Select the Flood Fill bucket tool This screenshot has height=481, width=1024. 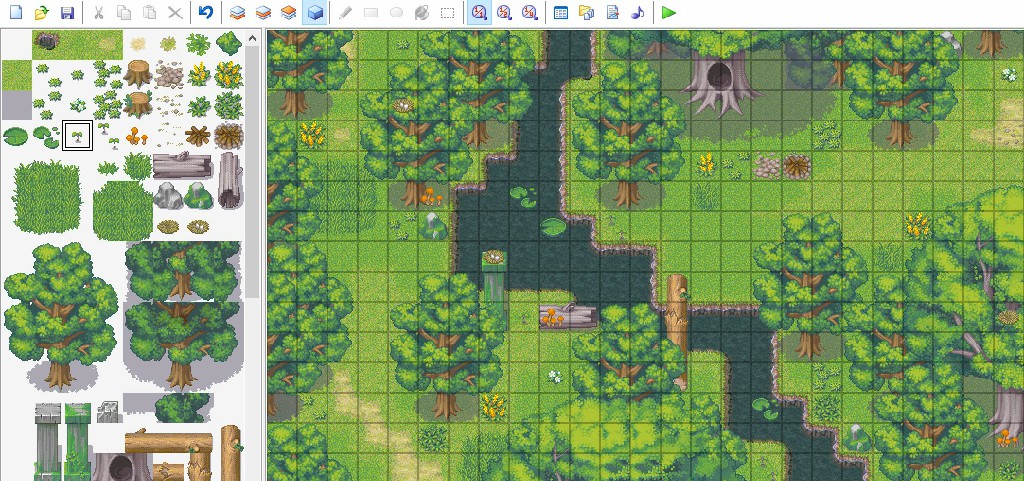[422, 12]
